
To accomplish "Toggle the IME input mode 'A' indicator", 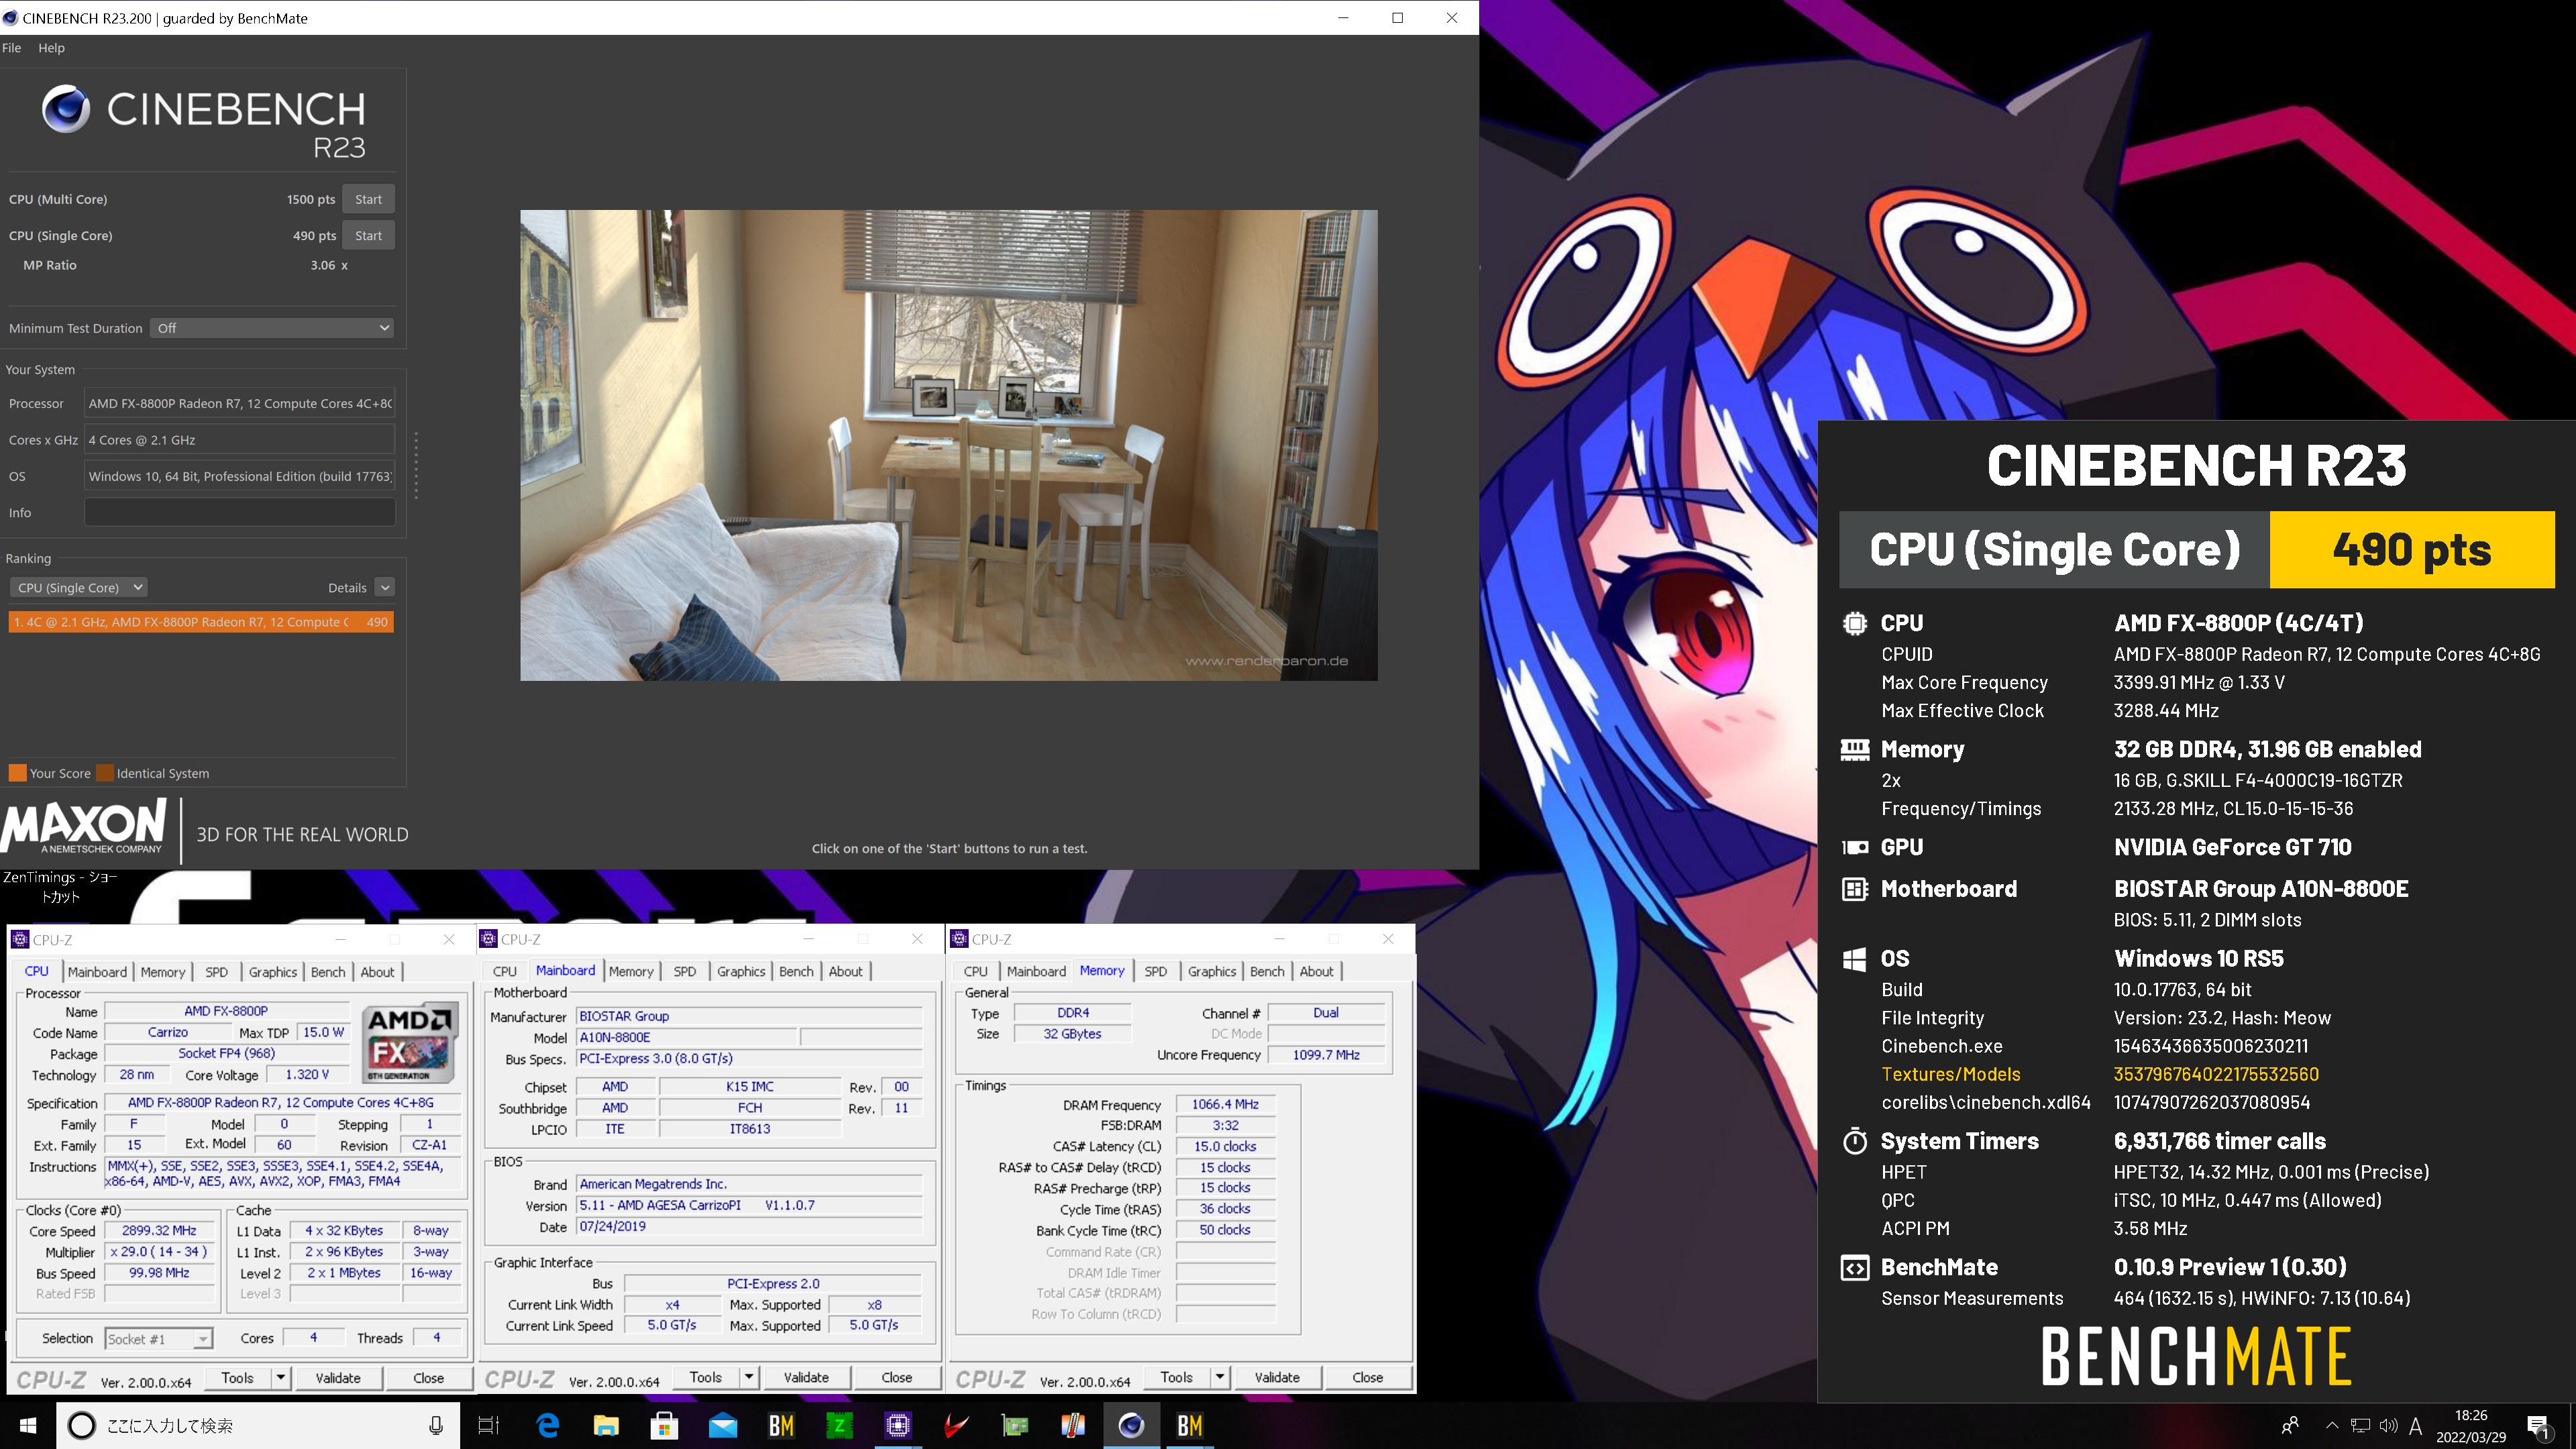I will click(x=2416, y=1426).
